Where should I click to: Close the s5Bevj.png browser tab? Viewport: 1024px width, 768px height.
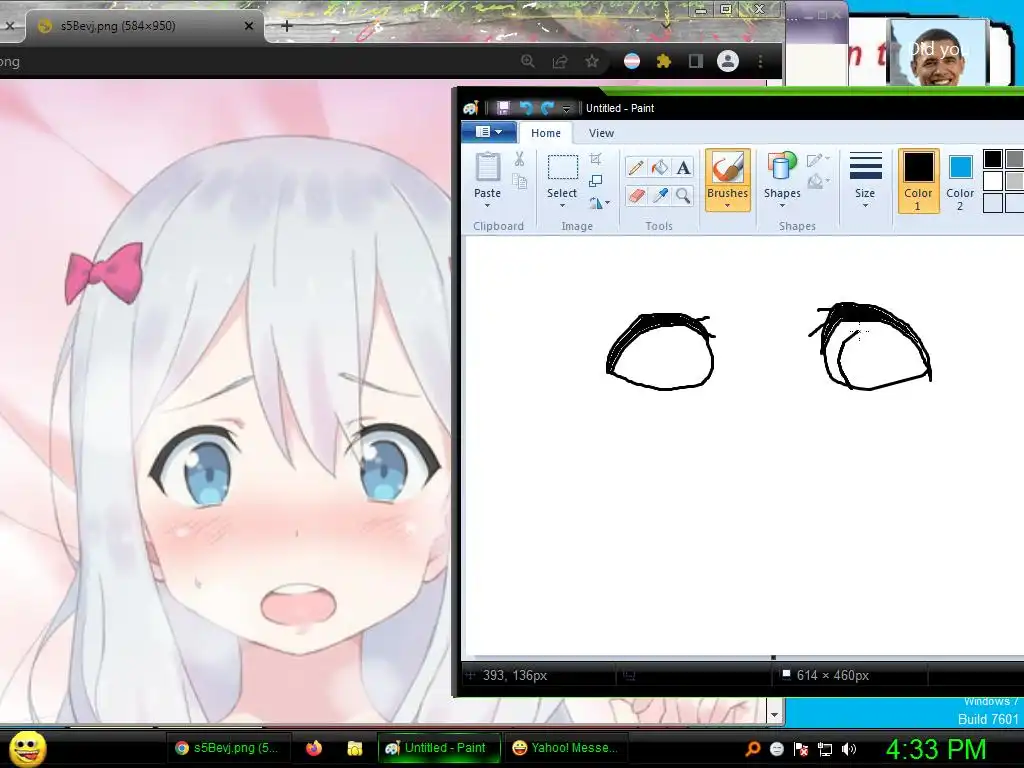click(249, 26)
